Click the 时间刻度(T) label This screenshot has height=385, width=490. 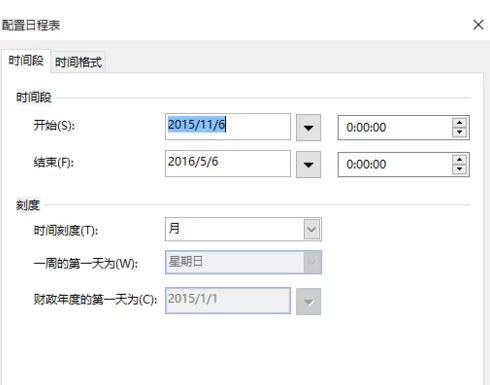[66, 231]
